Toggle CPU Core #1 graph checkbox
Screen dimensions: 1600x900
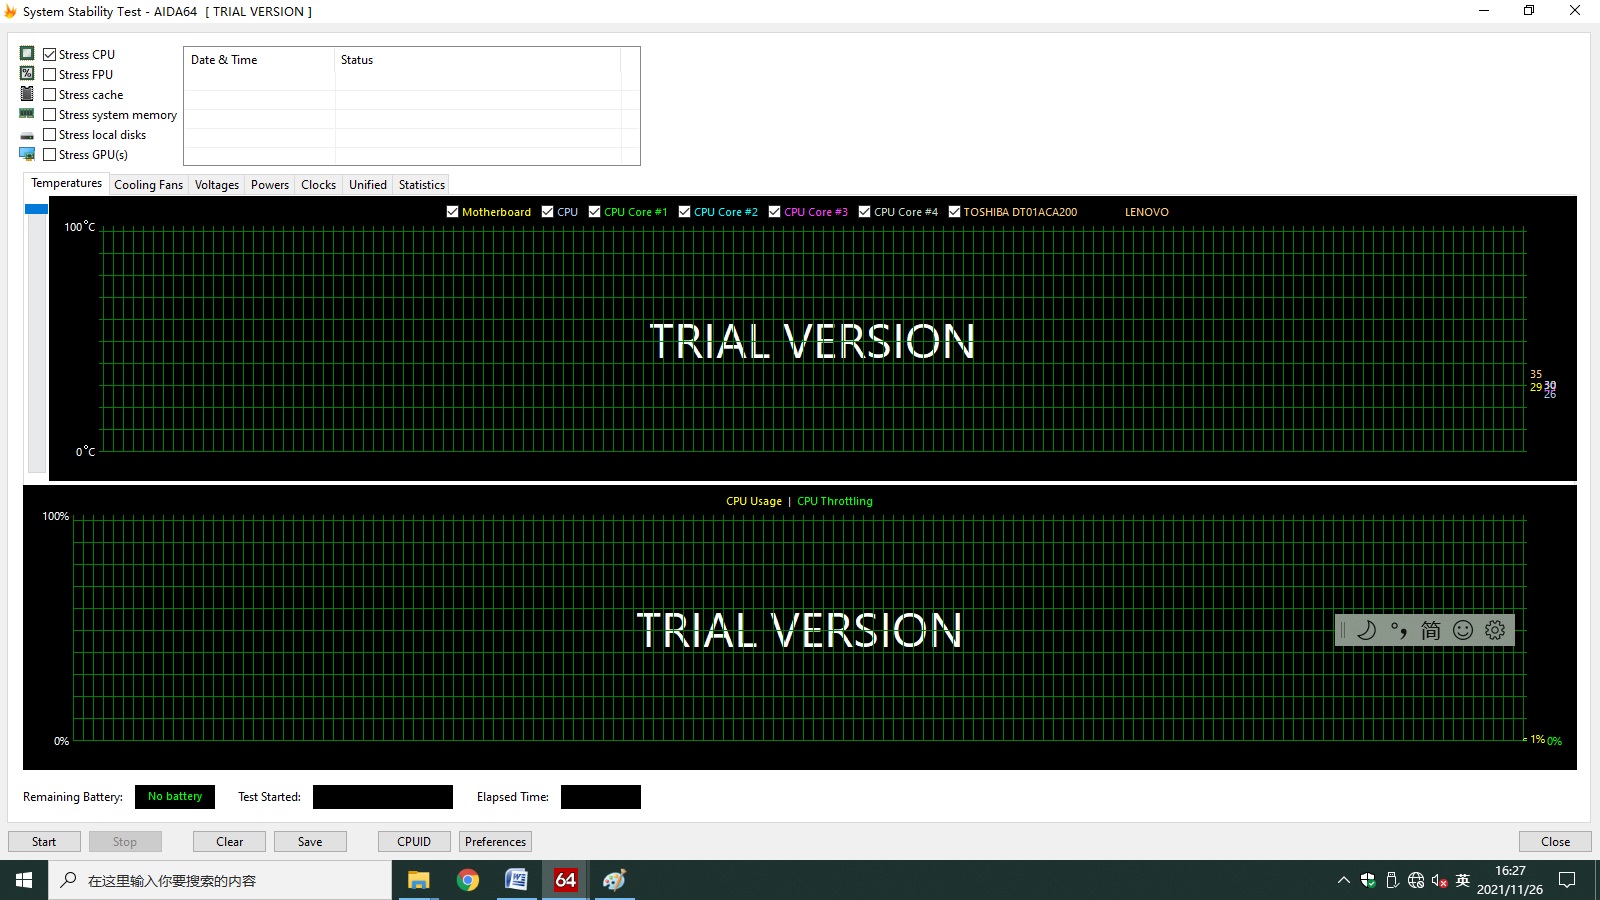tap(594, 211)
